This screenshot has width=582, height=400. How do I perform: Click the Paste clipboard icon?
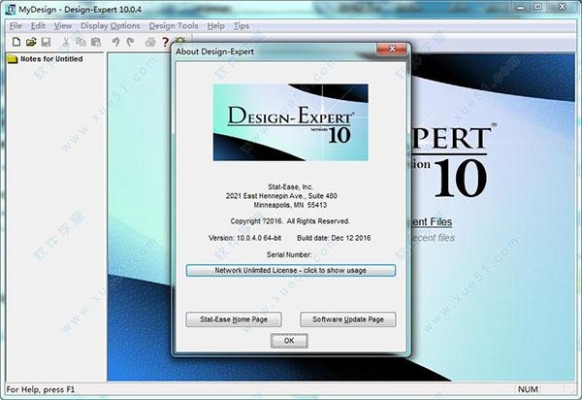(x=96, y=42)
